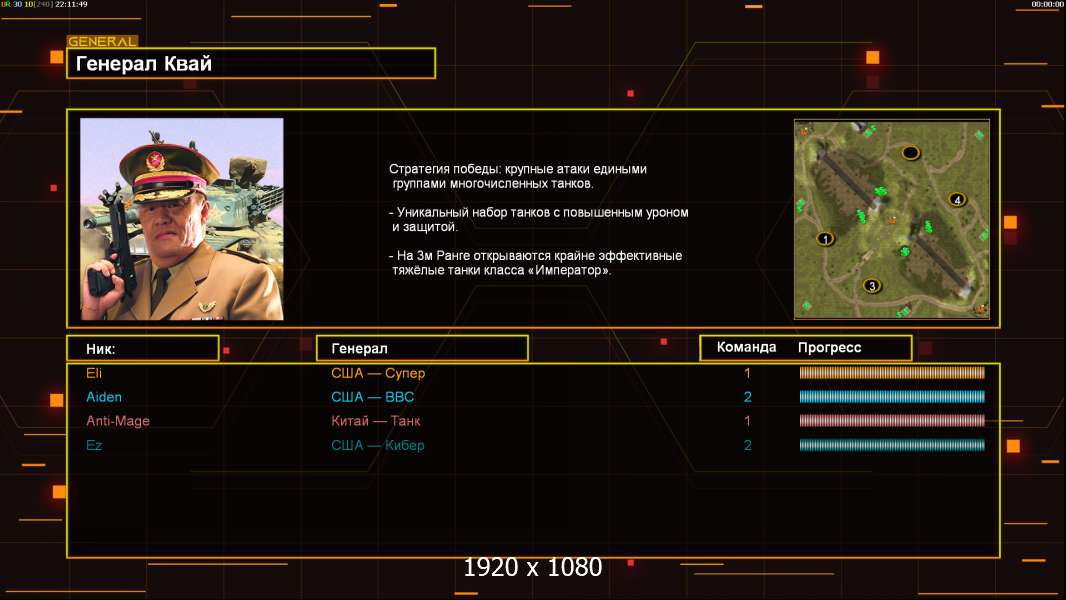Viewport: 1066px width, 600px height.
Task: Click the 'Прогресс' column header
Action: (829, 348)
